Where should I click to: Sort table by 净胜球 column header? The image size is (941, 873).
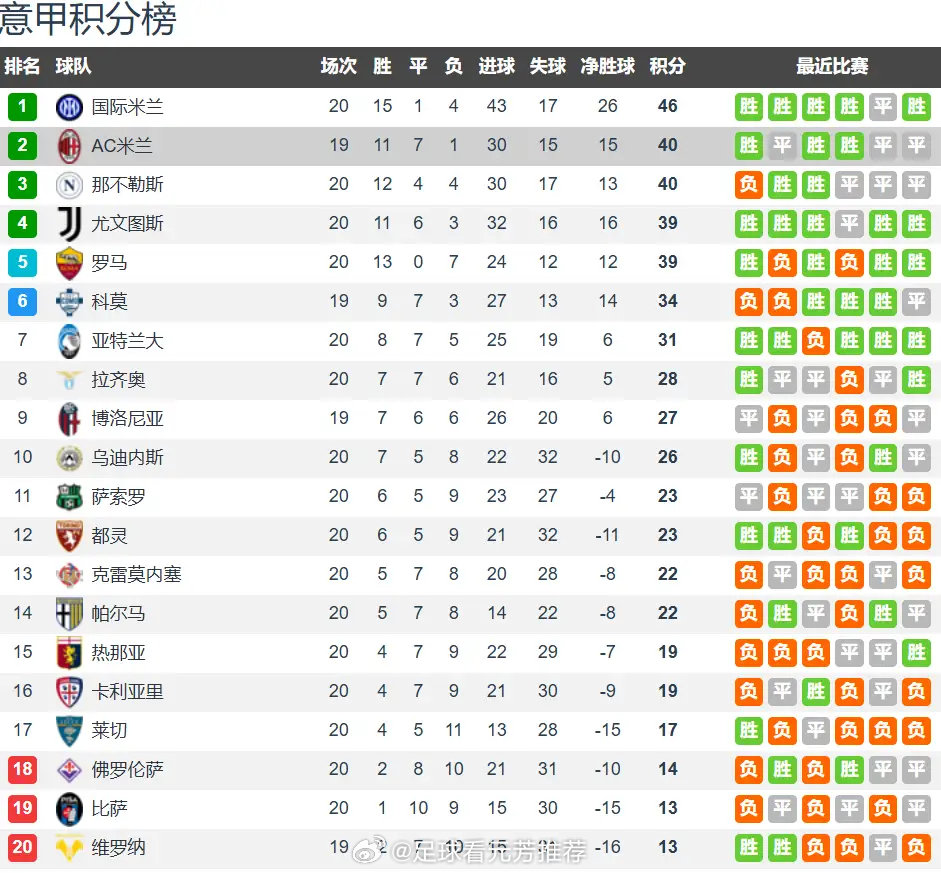[x=607, y=66]
